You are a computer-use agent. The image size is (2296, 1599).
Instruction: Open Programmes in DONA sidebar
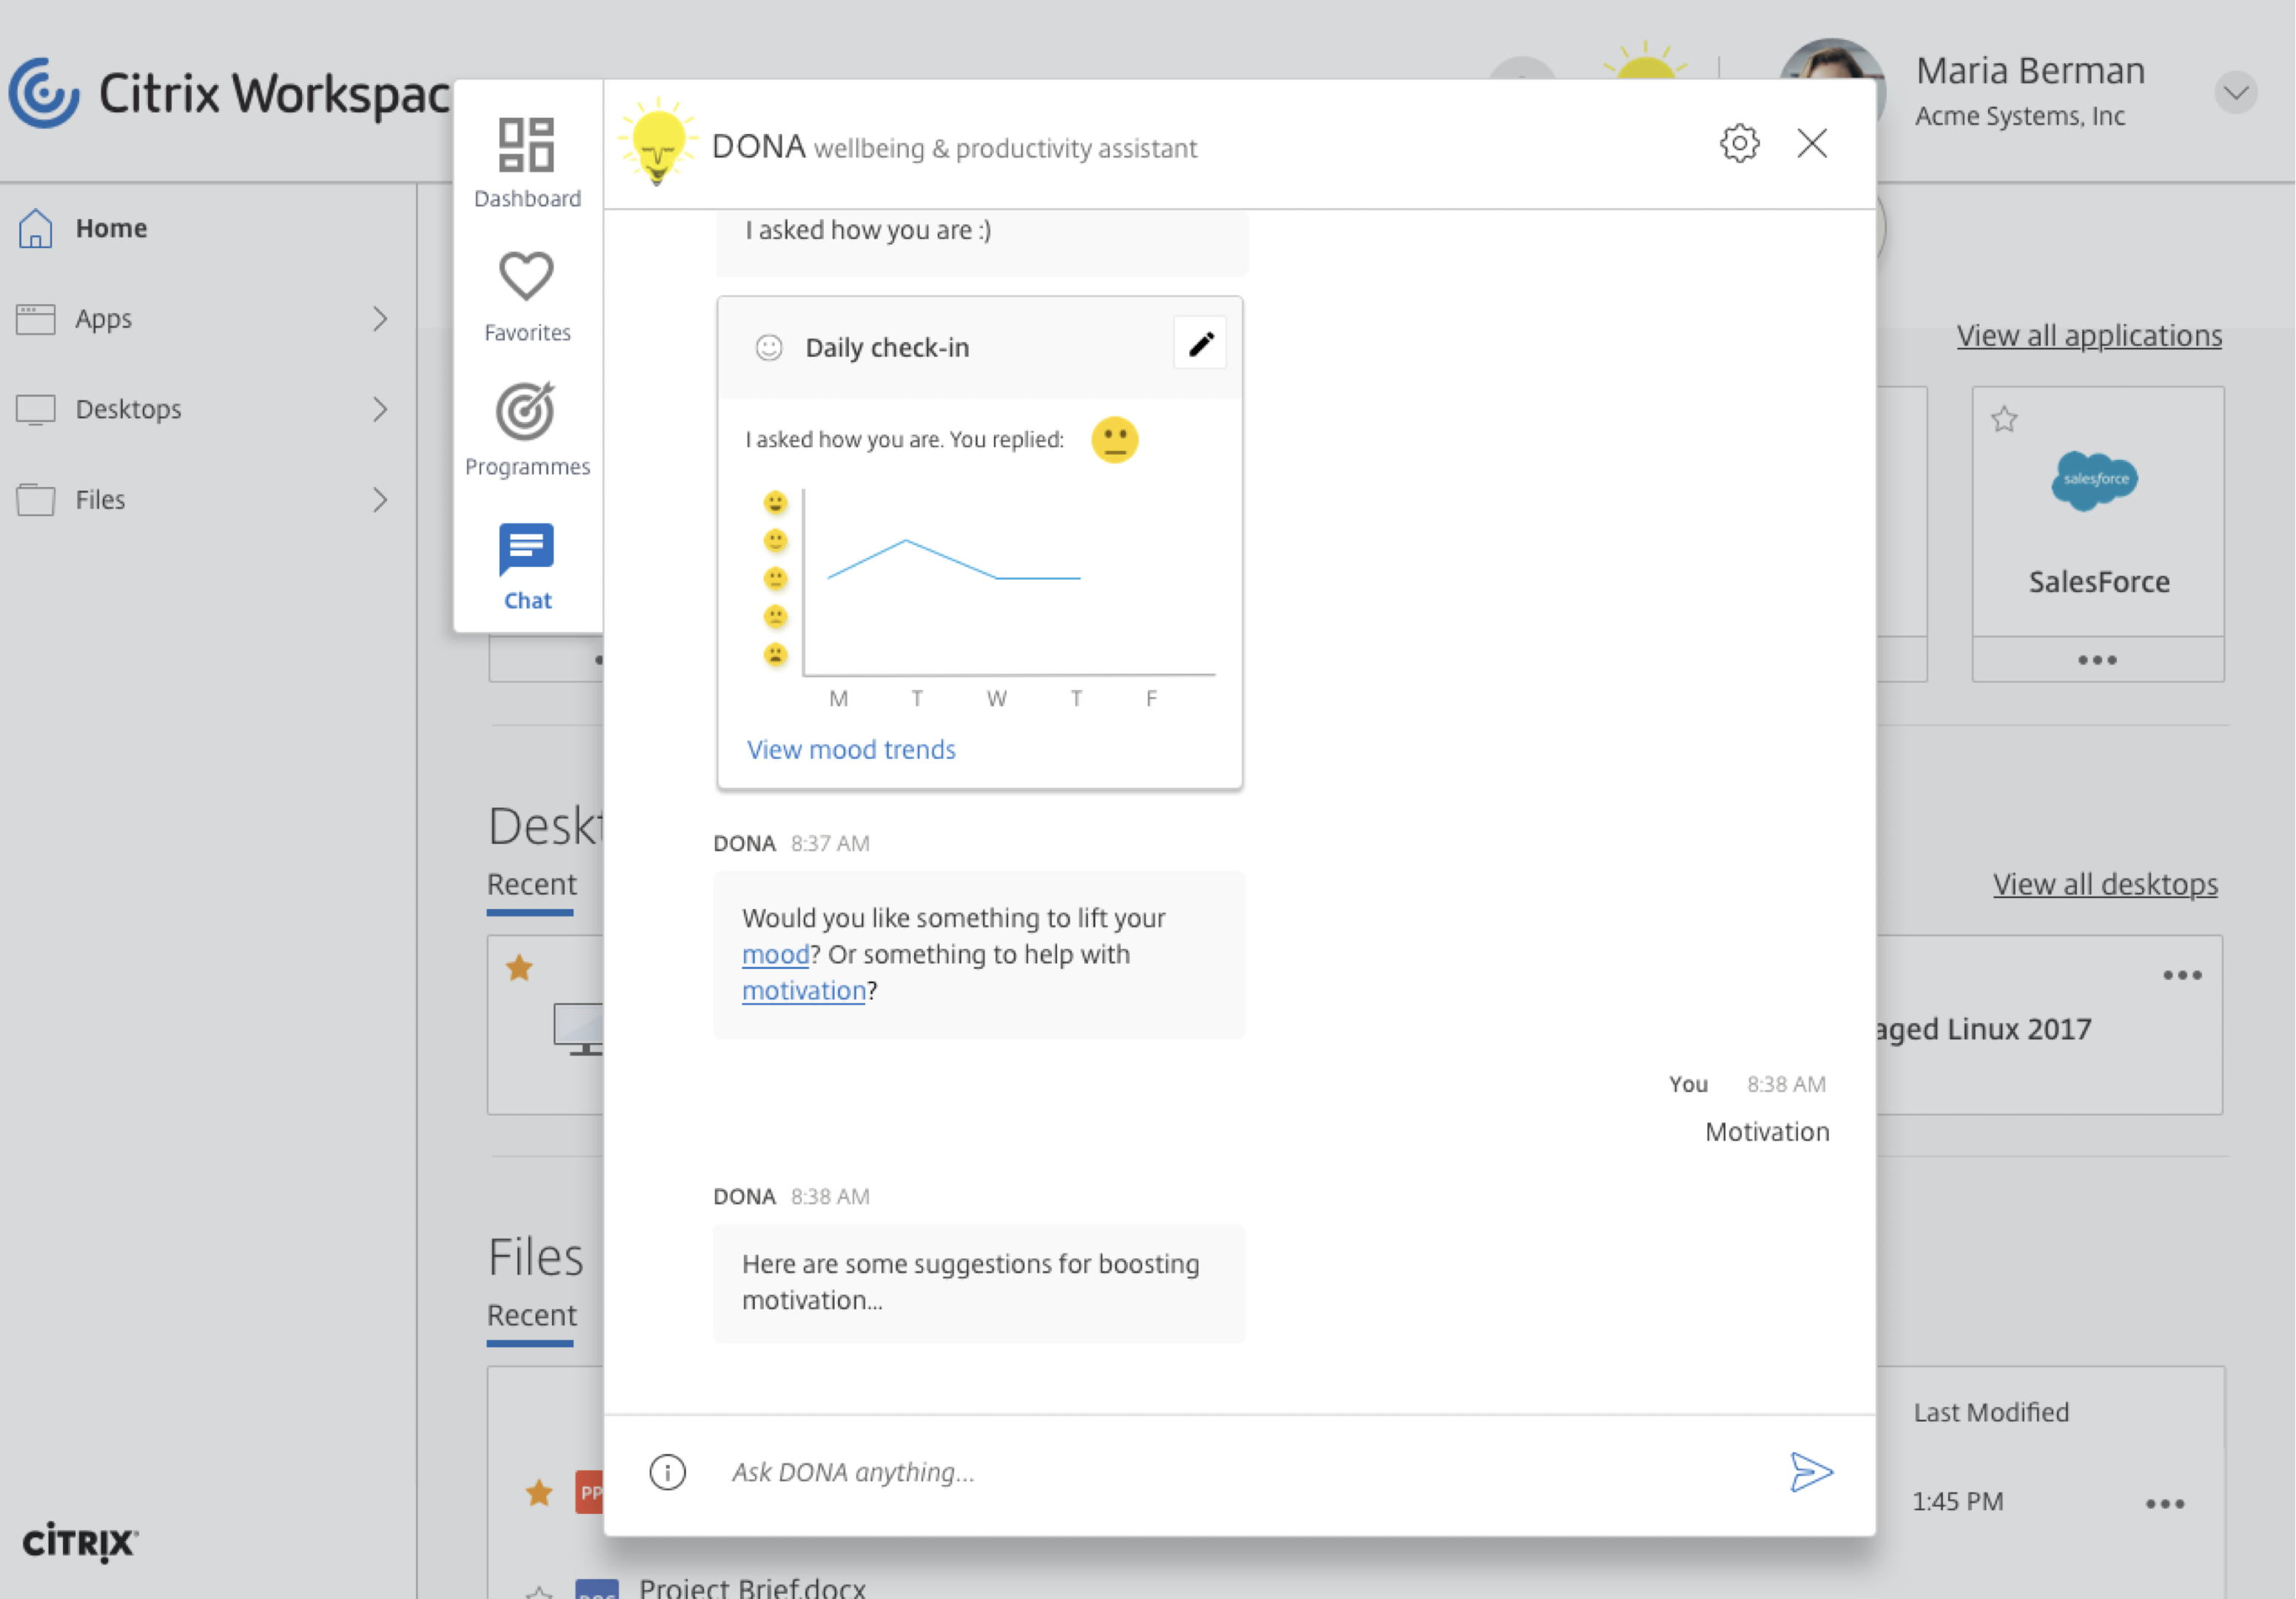coord(527,430)
